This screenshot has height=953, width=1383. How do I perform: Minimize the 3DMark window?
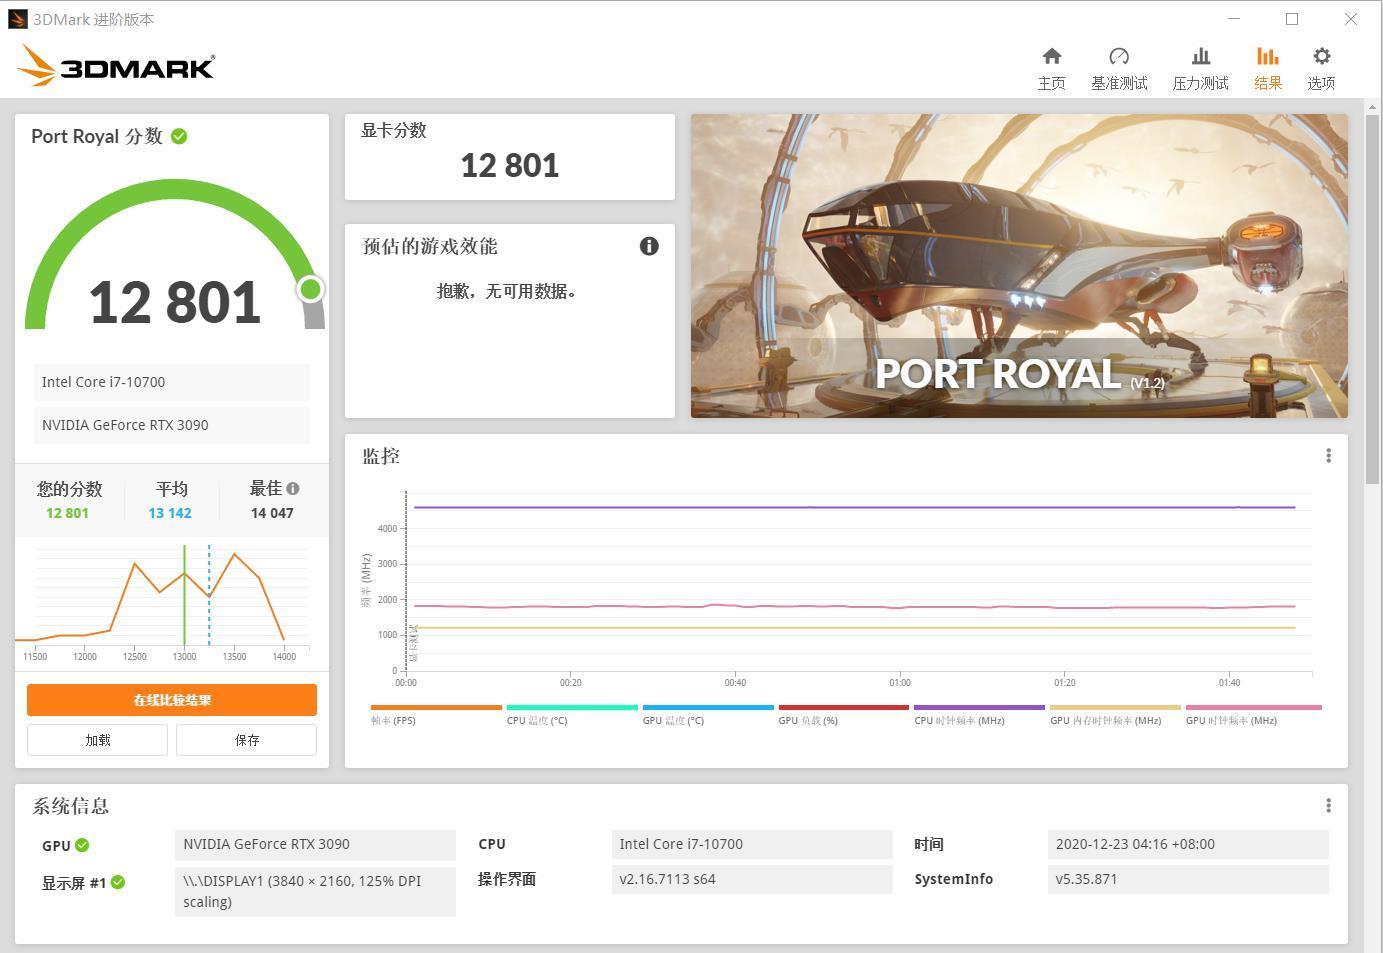pyautogui.click(x=1234, y=19)
